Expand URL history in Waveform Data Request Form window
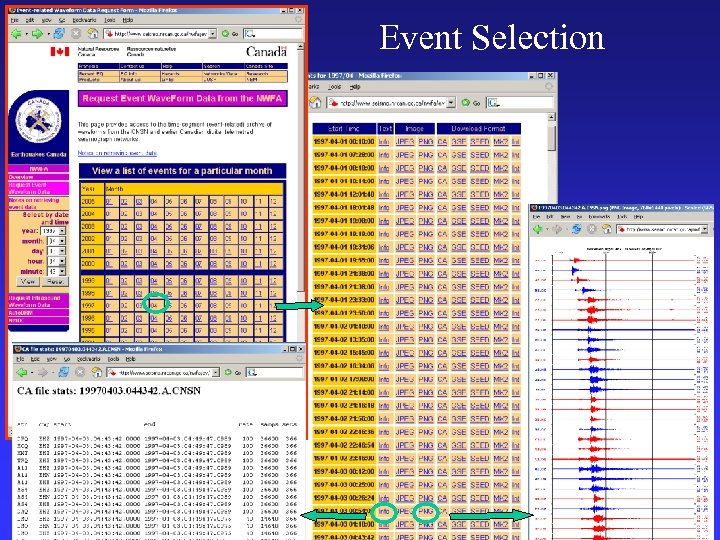Viewport: 720px width, 540px height. [213, 34]
